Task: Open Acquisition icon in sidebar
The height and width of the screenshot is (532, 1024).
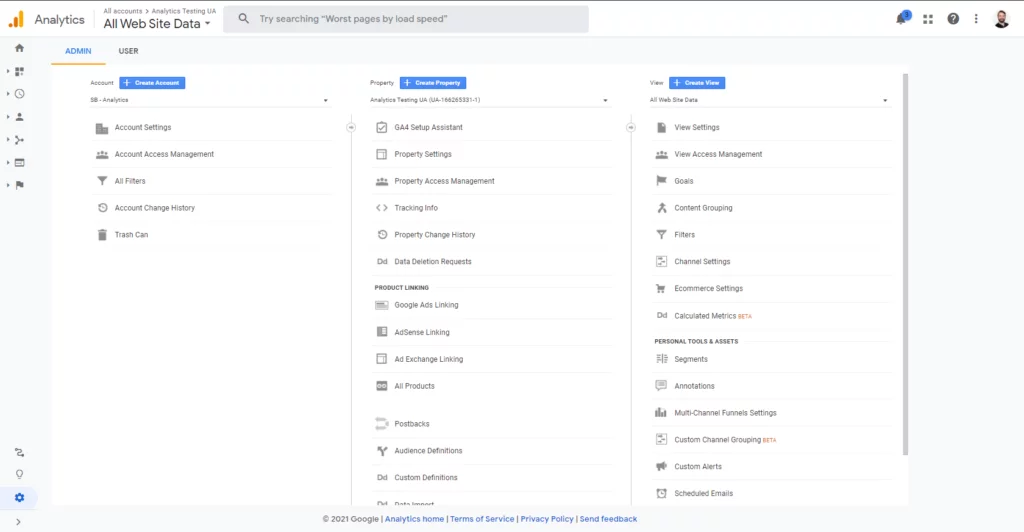Action: [20, 140]
